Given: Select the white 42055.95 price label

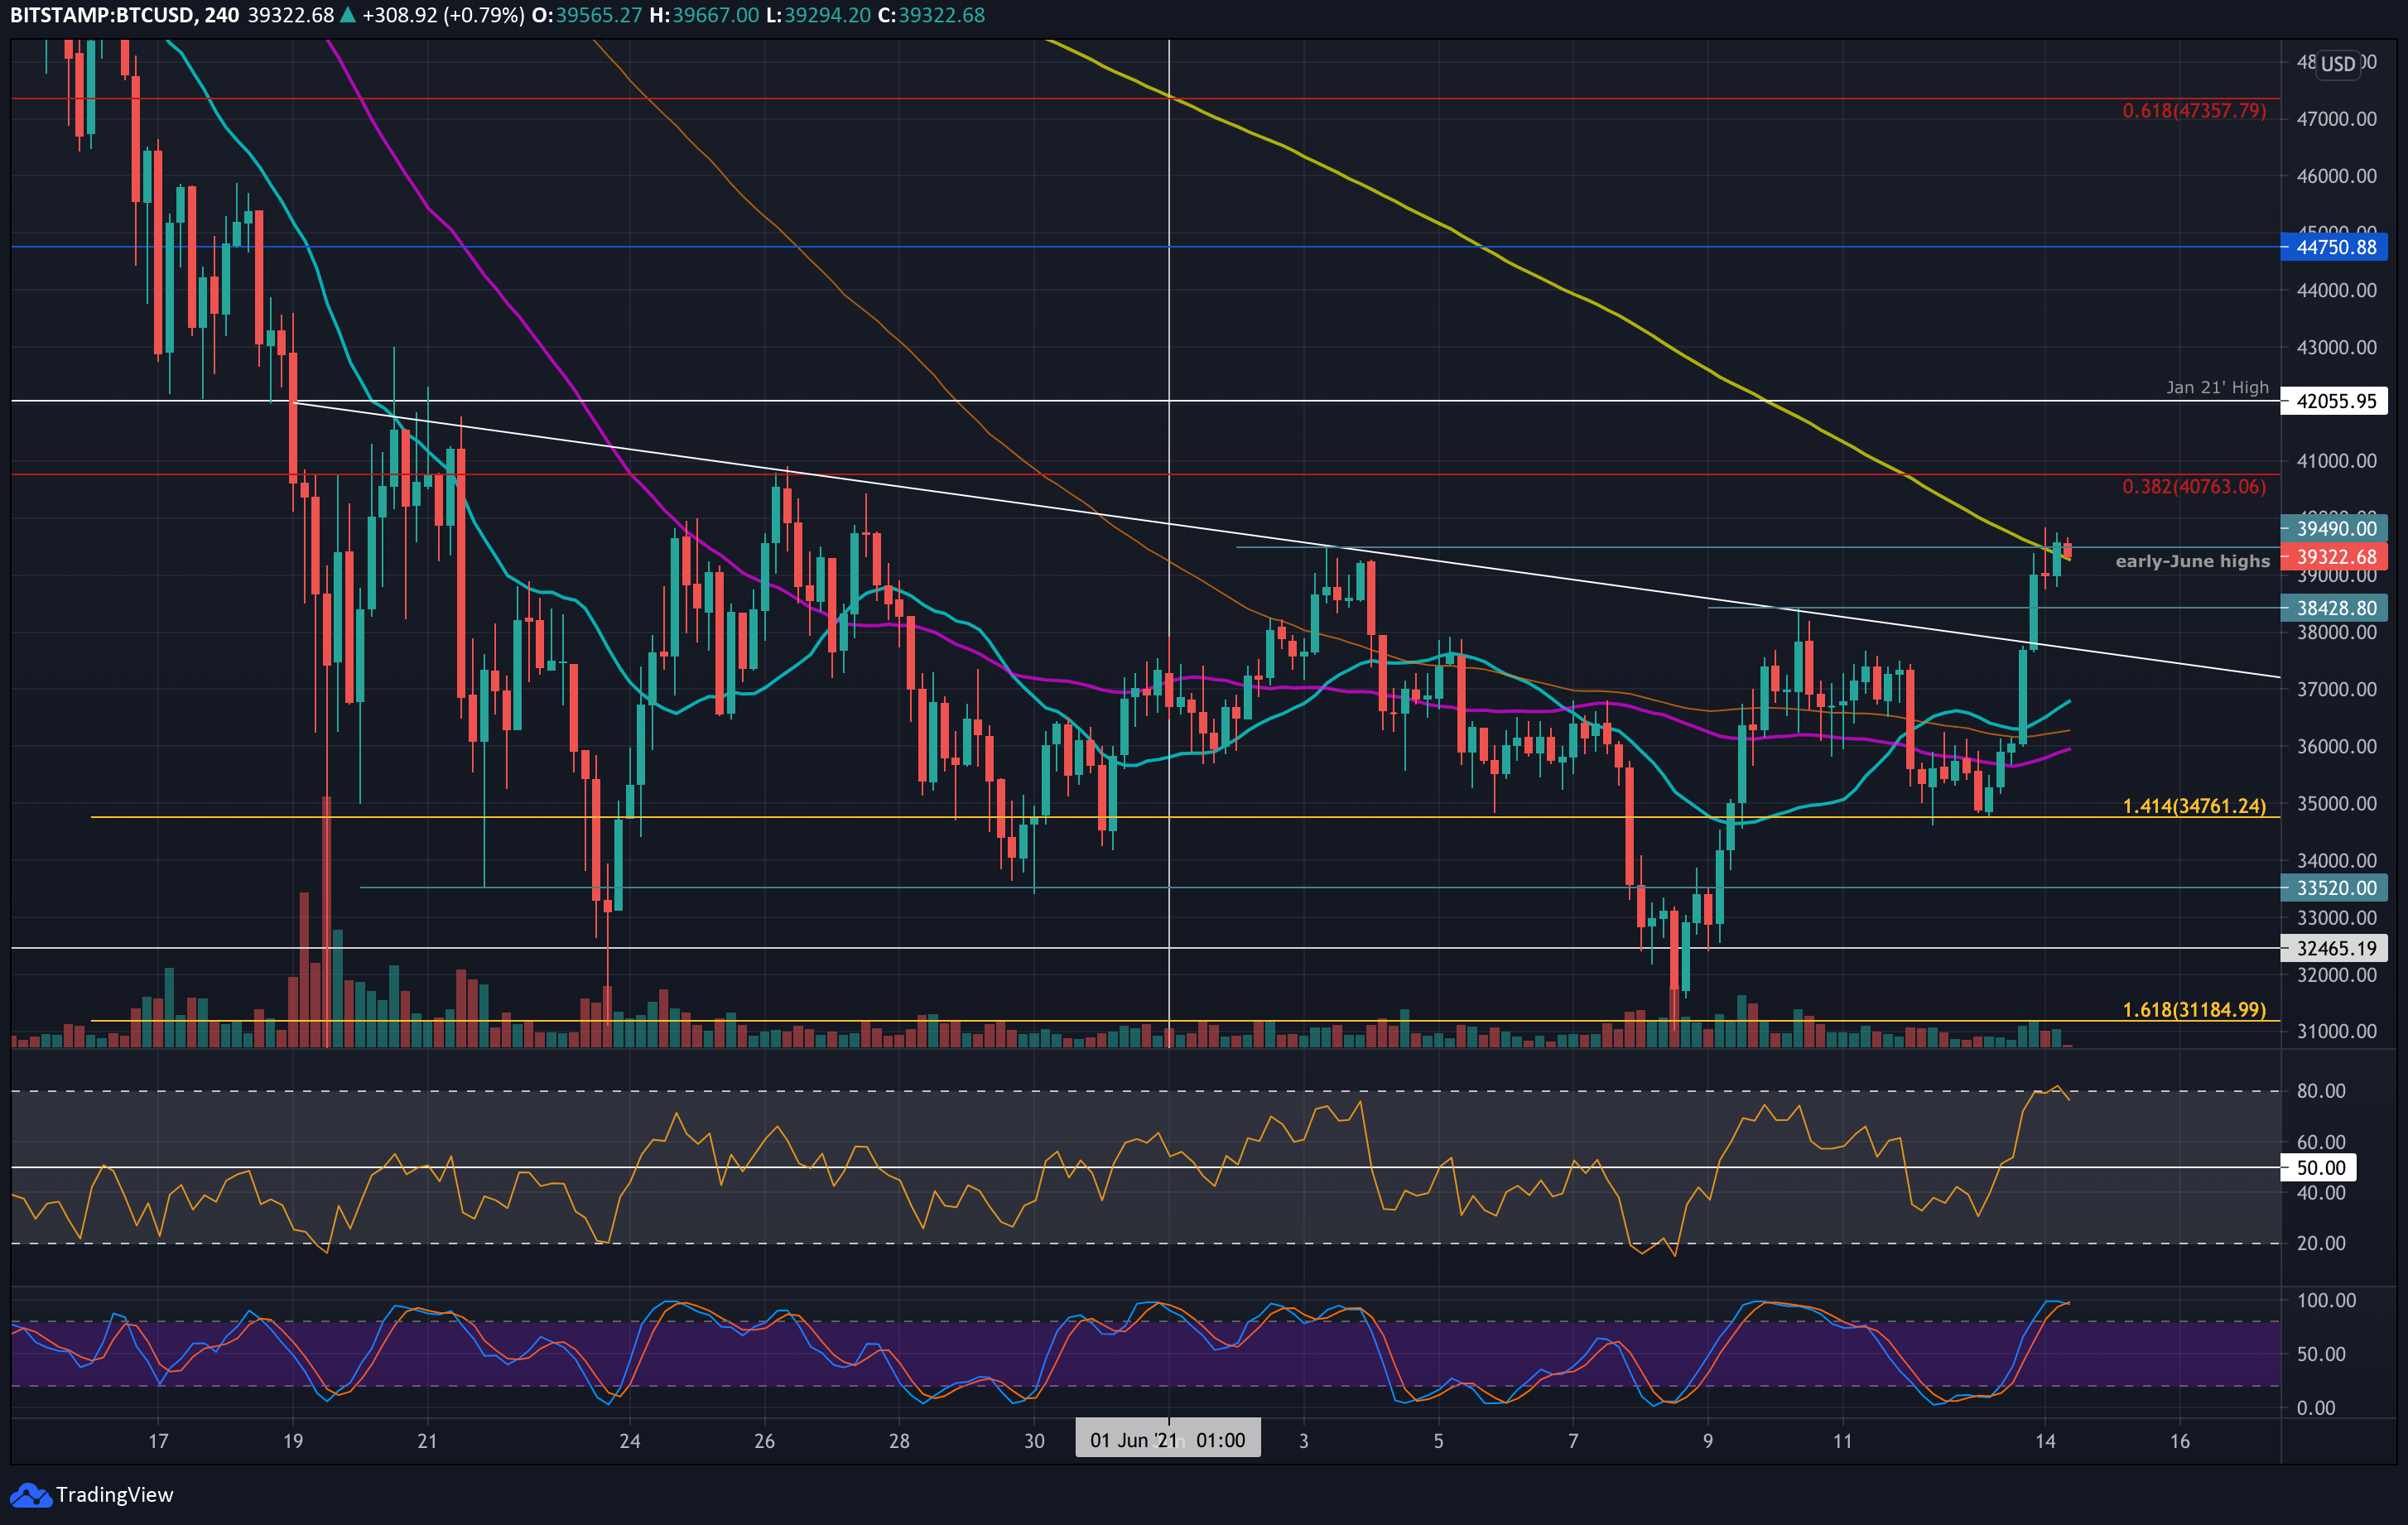Looking at the screenshot, I should coord(2334,401).
